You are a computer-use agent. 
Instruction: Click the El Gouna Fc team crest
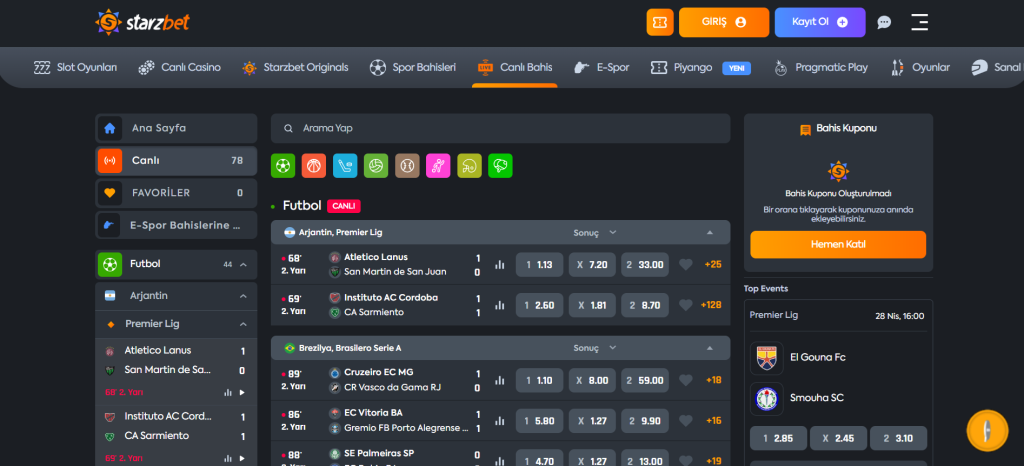(x=767, y=358)
